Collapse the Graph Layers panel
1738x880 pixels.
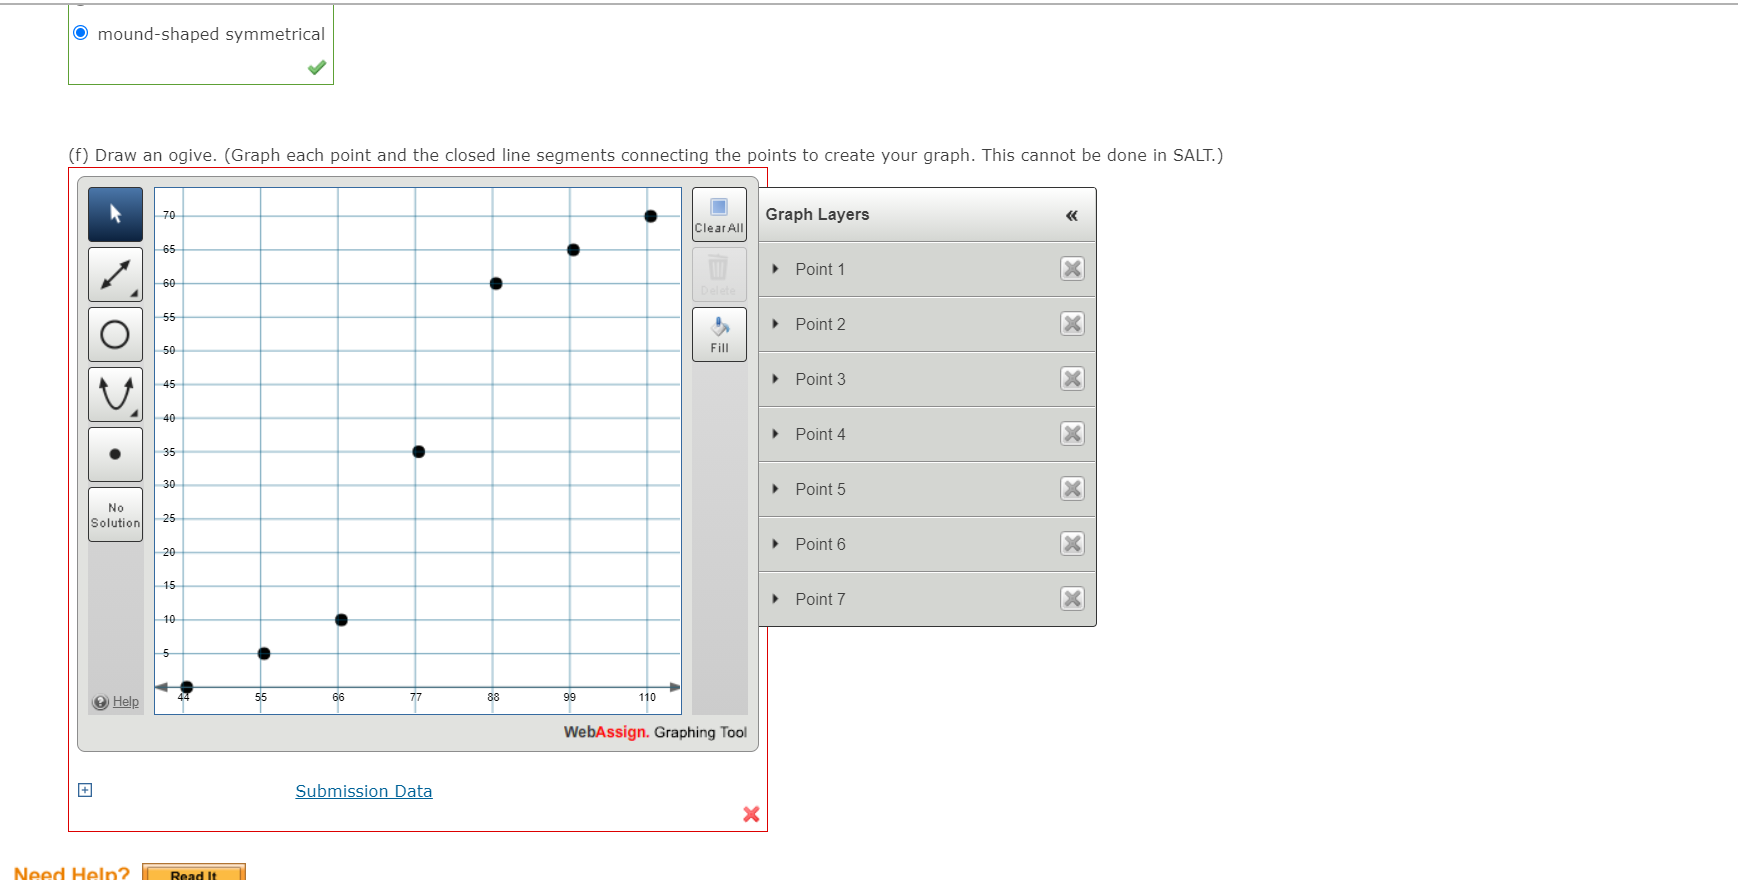1072,215
